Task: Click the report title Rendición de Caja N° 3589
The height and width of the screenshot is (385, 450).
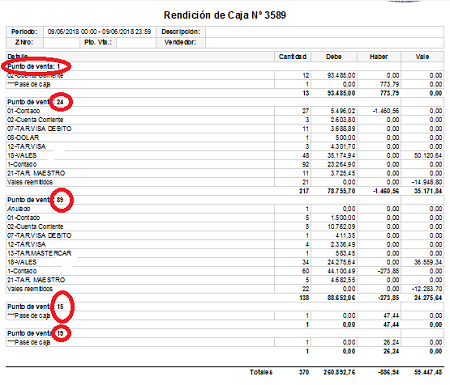Action: (x=225, y=15)
